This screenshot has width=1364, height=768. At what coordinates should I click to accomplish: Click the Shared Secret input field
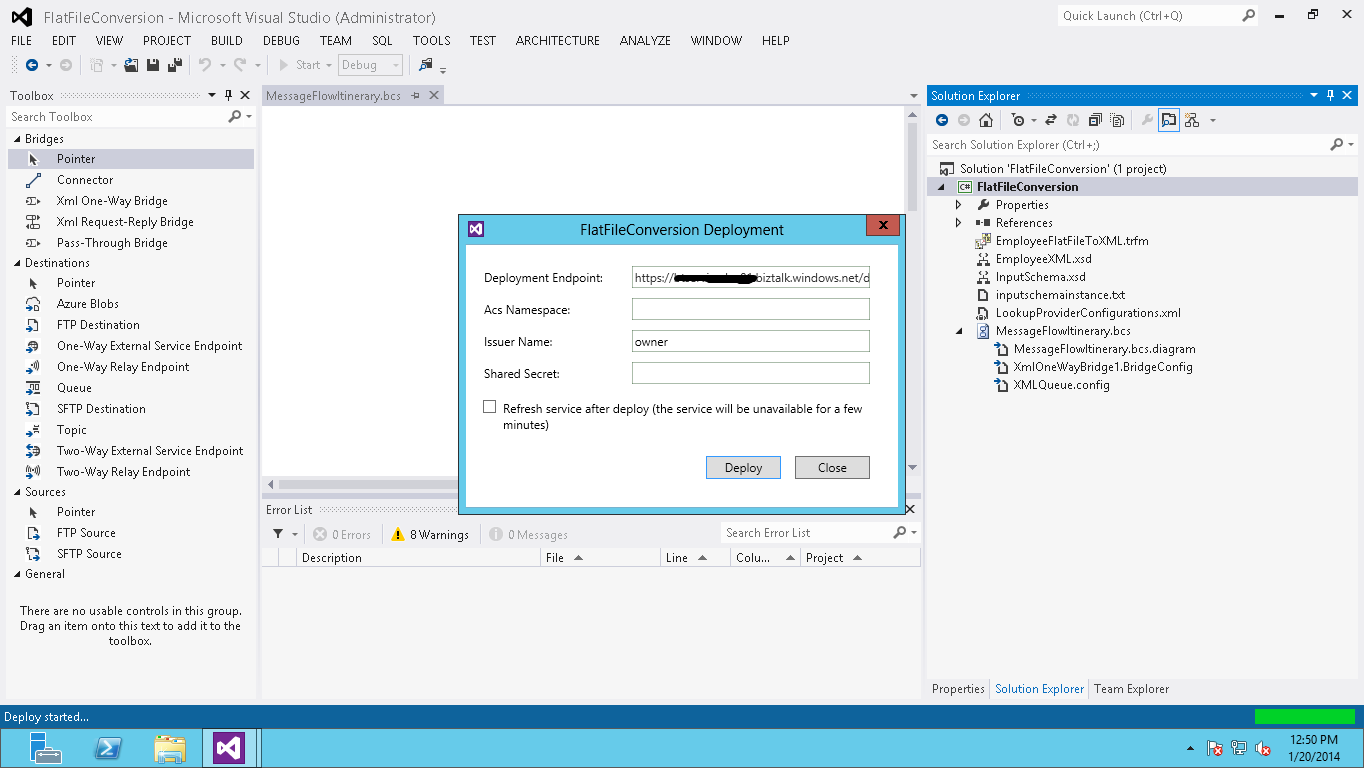click(x=751, y=373)
